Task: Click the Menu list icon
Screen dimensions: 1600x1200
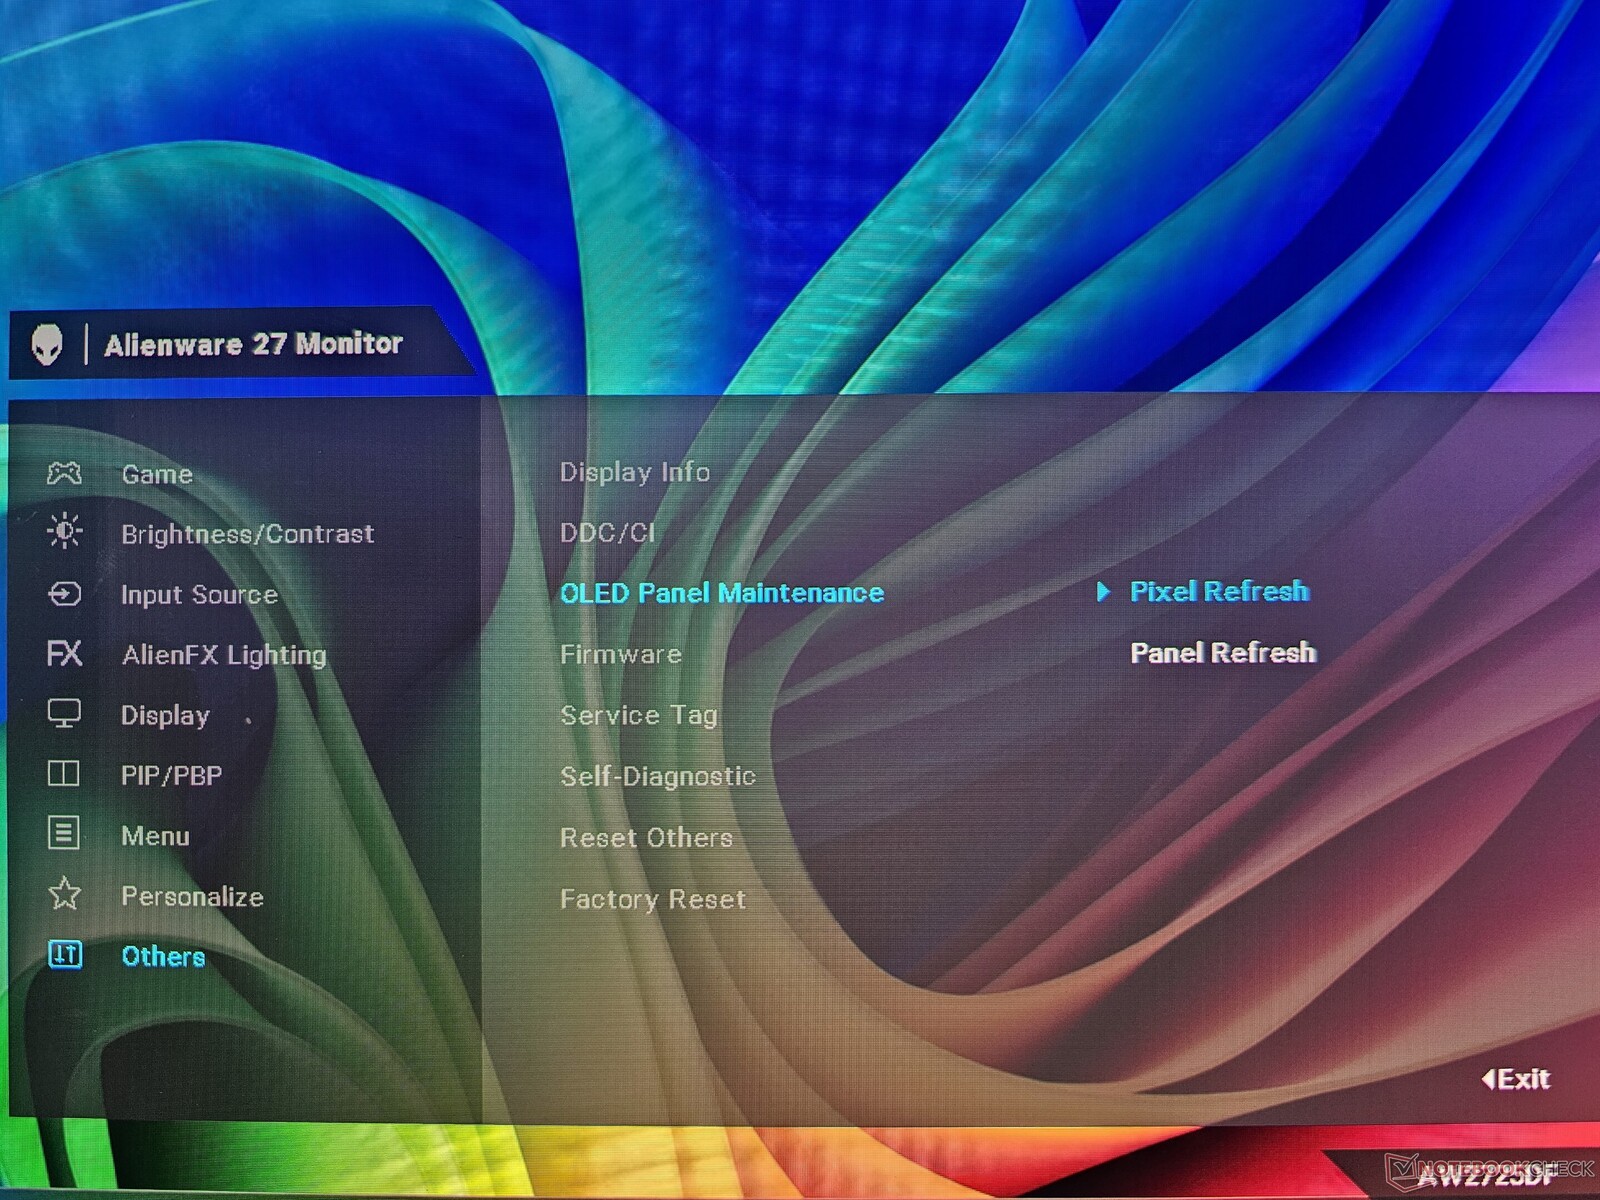Action: click(64, 833)
